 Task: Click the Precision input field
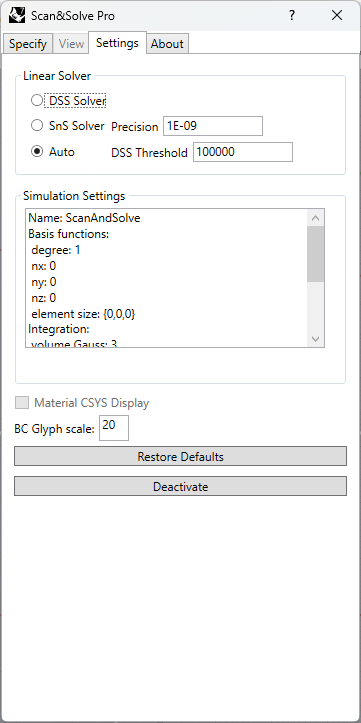[x=213, y=126]
